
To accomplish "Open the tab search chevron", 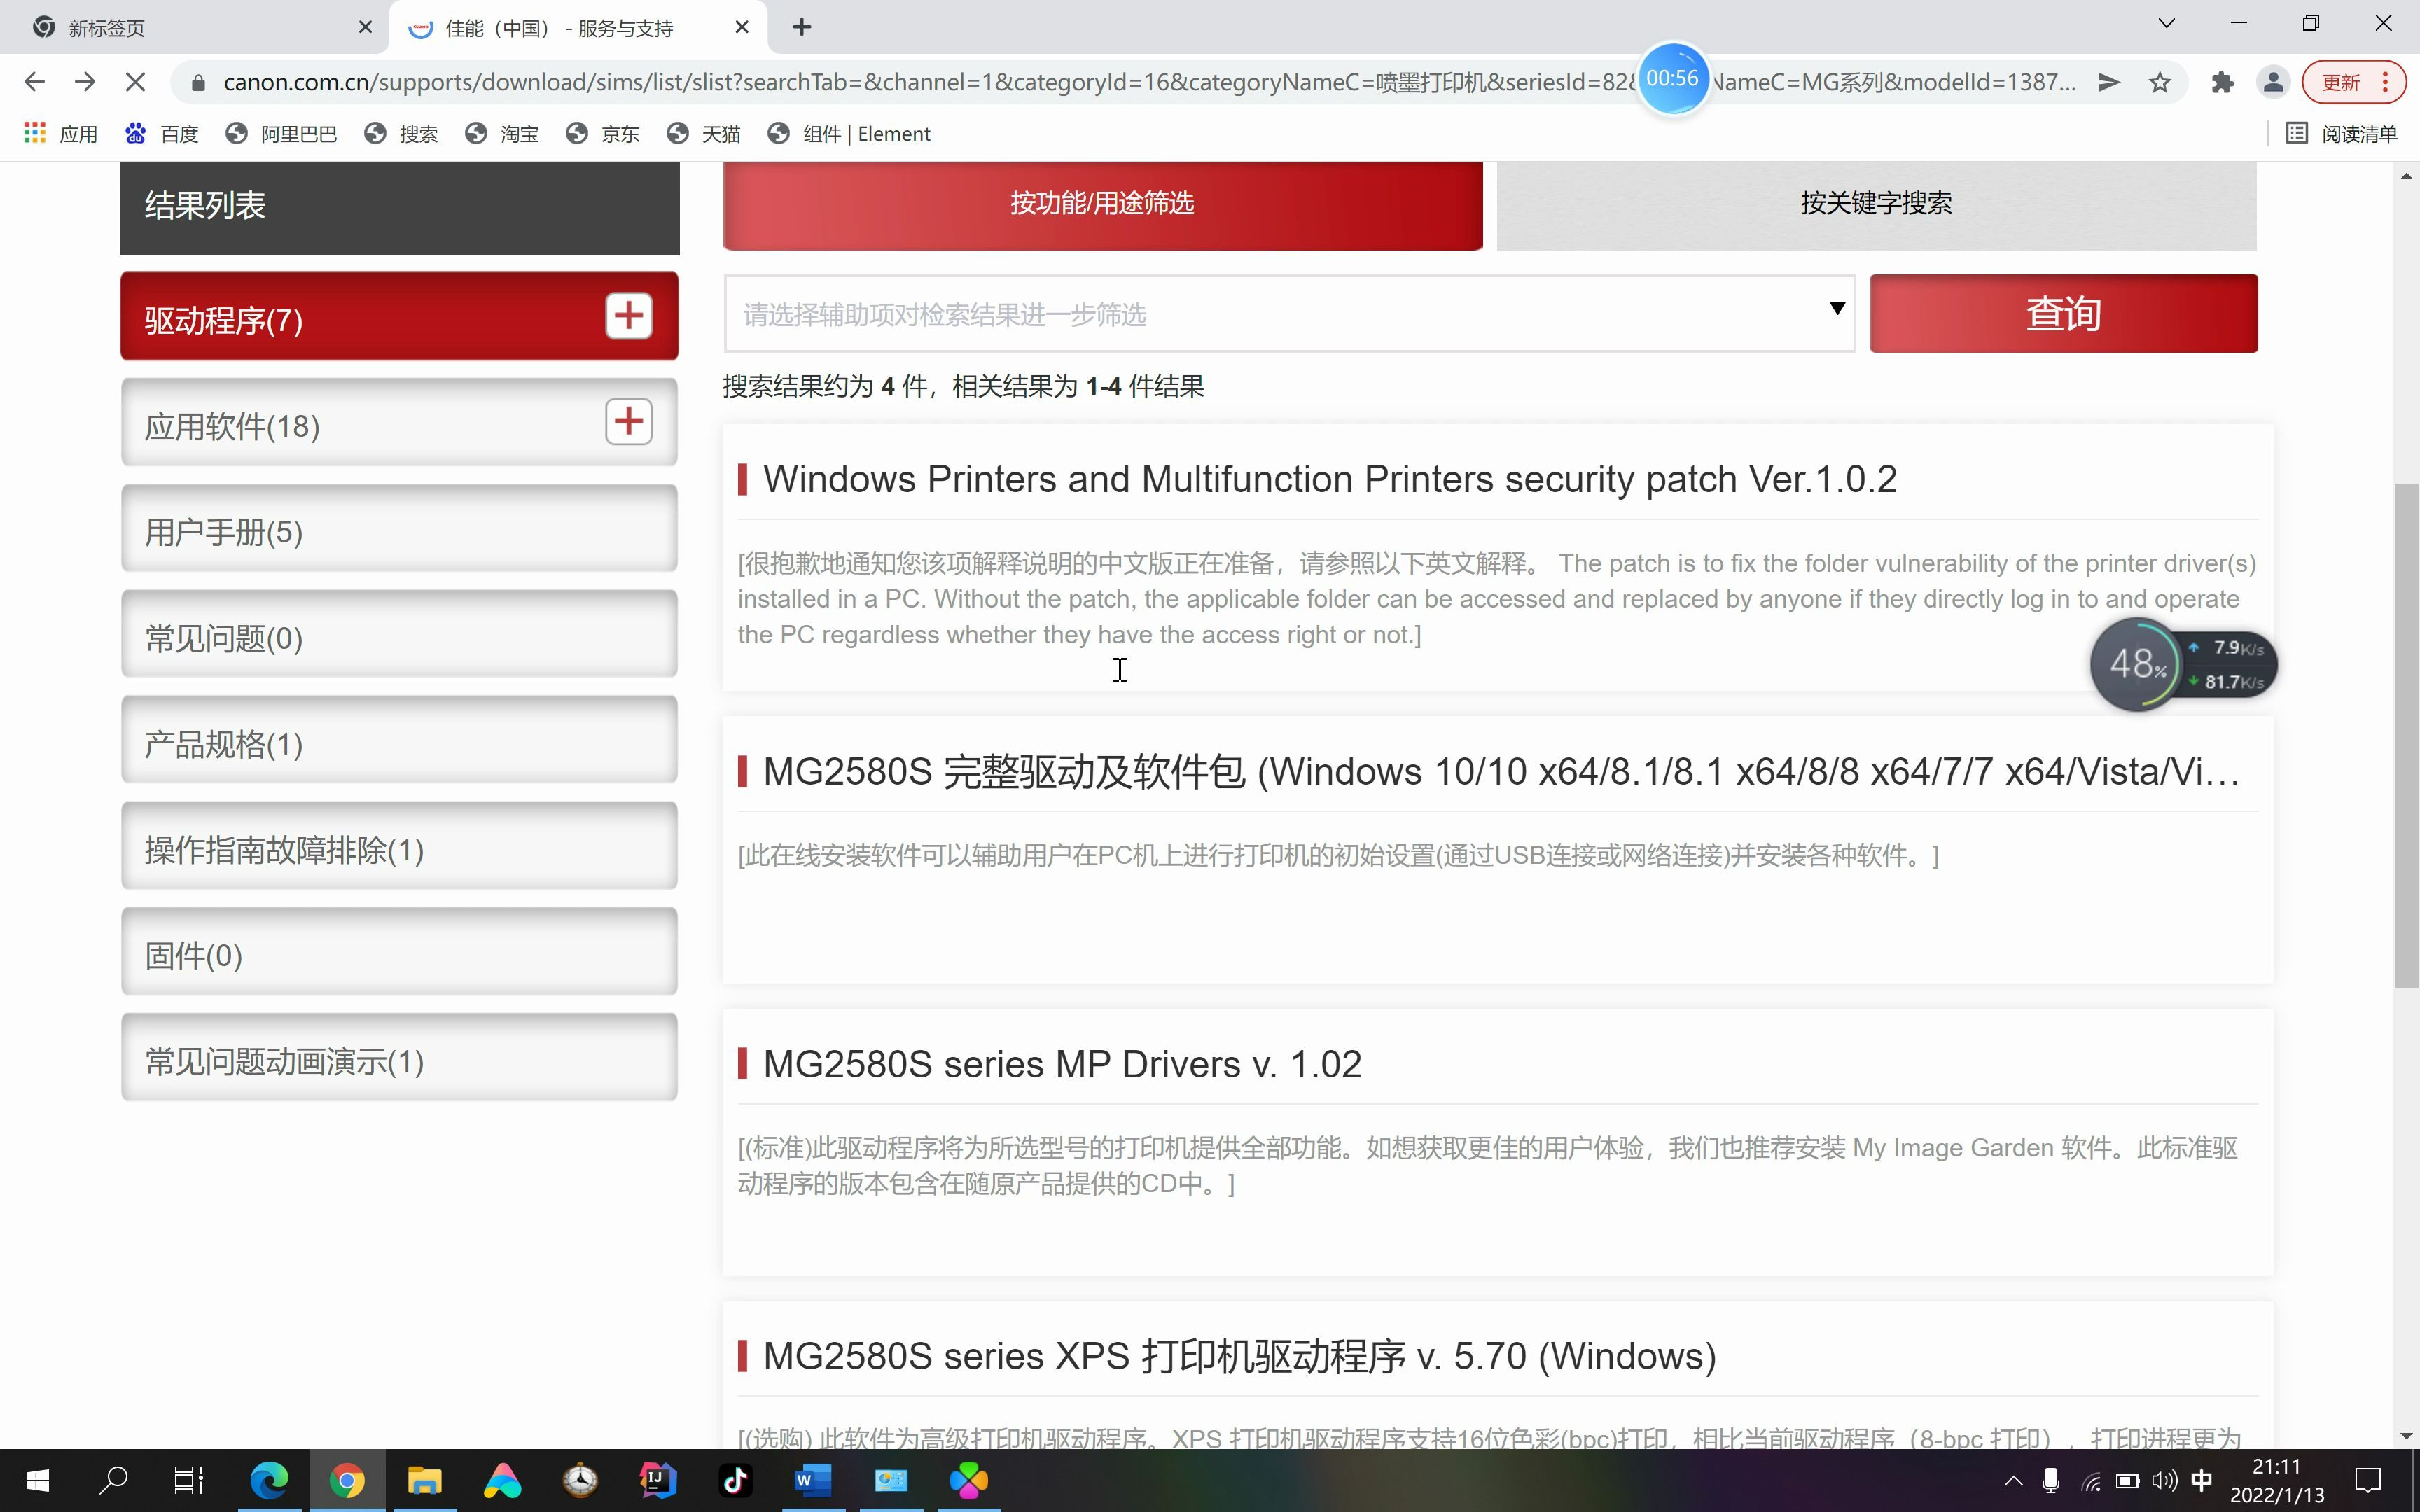I will click(2166, 23).
